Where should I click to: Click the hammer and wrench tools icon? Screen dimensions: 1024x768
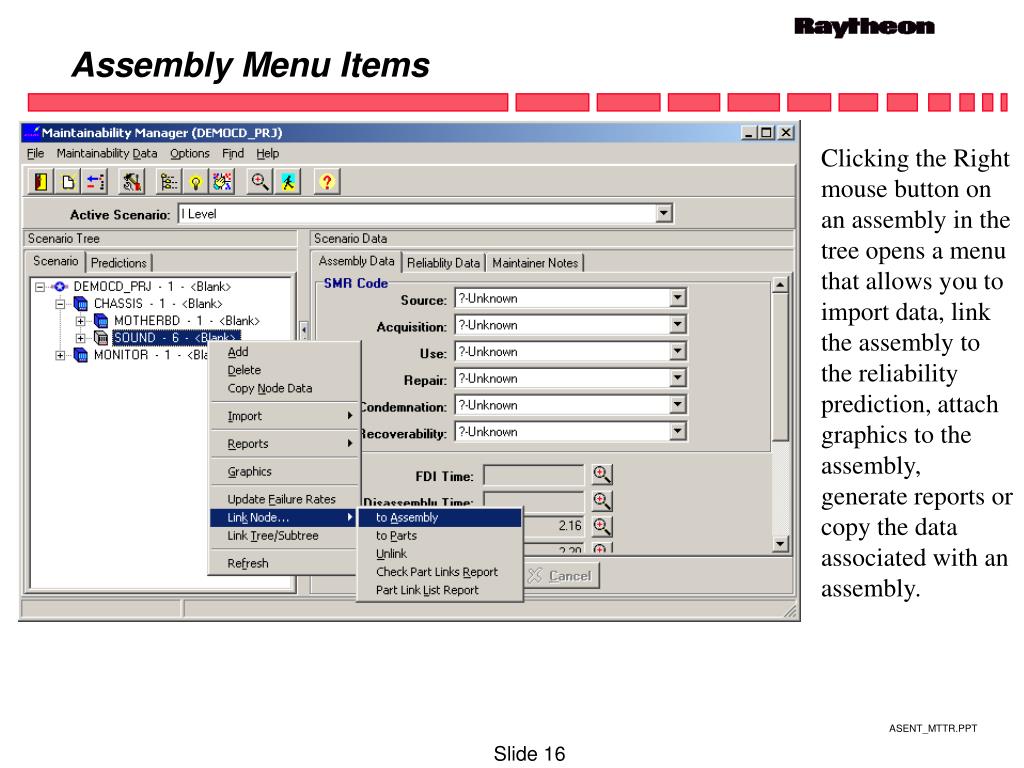pyautogui.click(x=131, y=182)
